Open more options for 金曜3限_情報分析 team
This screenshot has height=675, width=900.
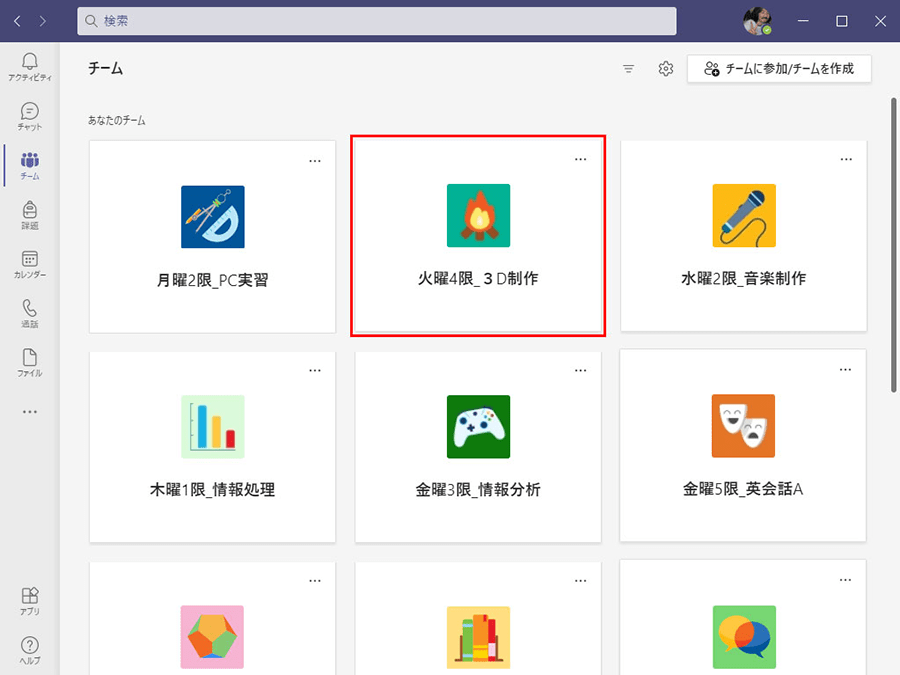pyautogui.click(x=580, y=370)
